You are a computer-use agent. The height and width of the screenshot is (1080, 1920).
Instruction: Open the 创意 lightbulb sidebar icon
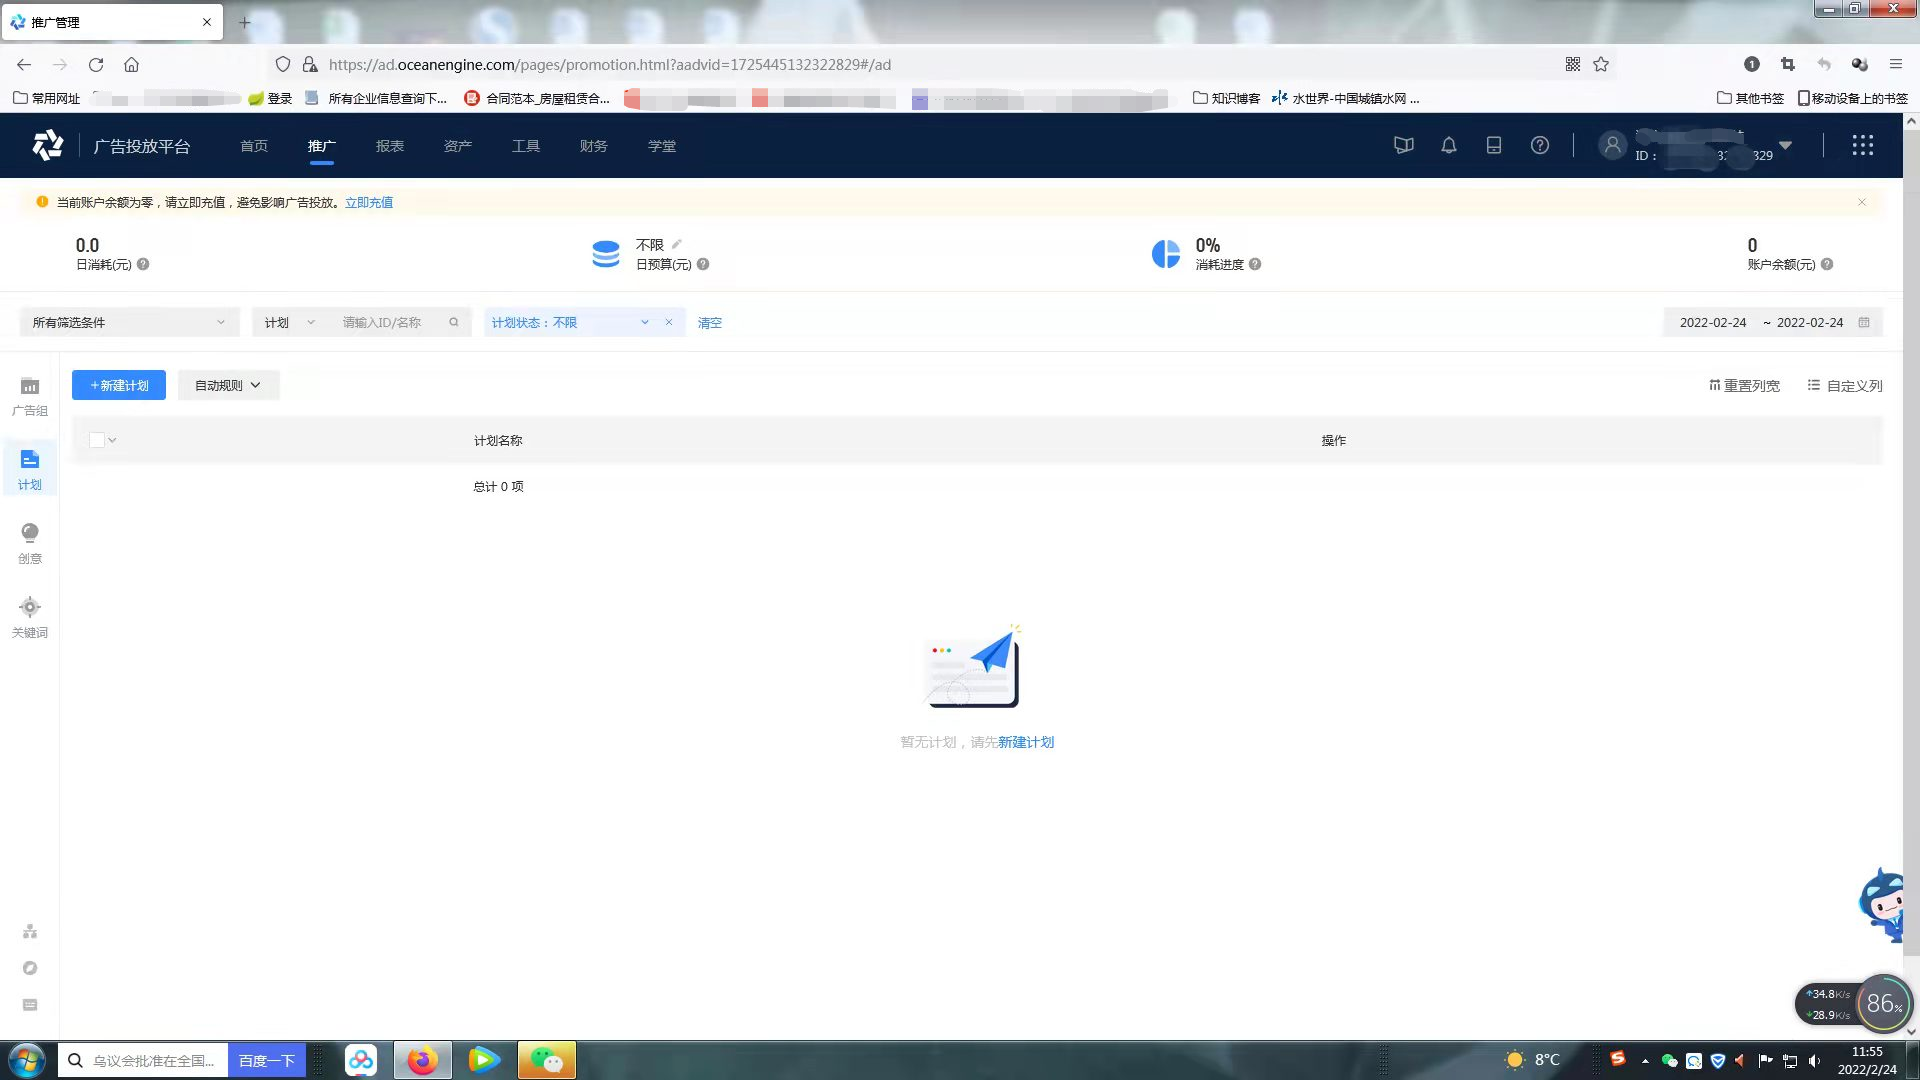pyautogui.click(x=30, y=533)
